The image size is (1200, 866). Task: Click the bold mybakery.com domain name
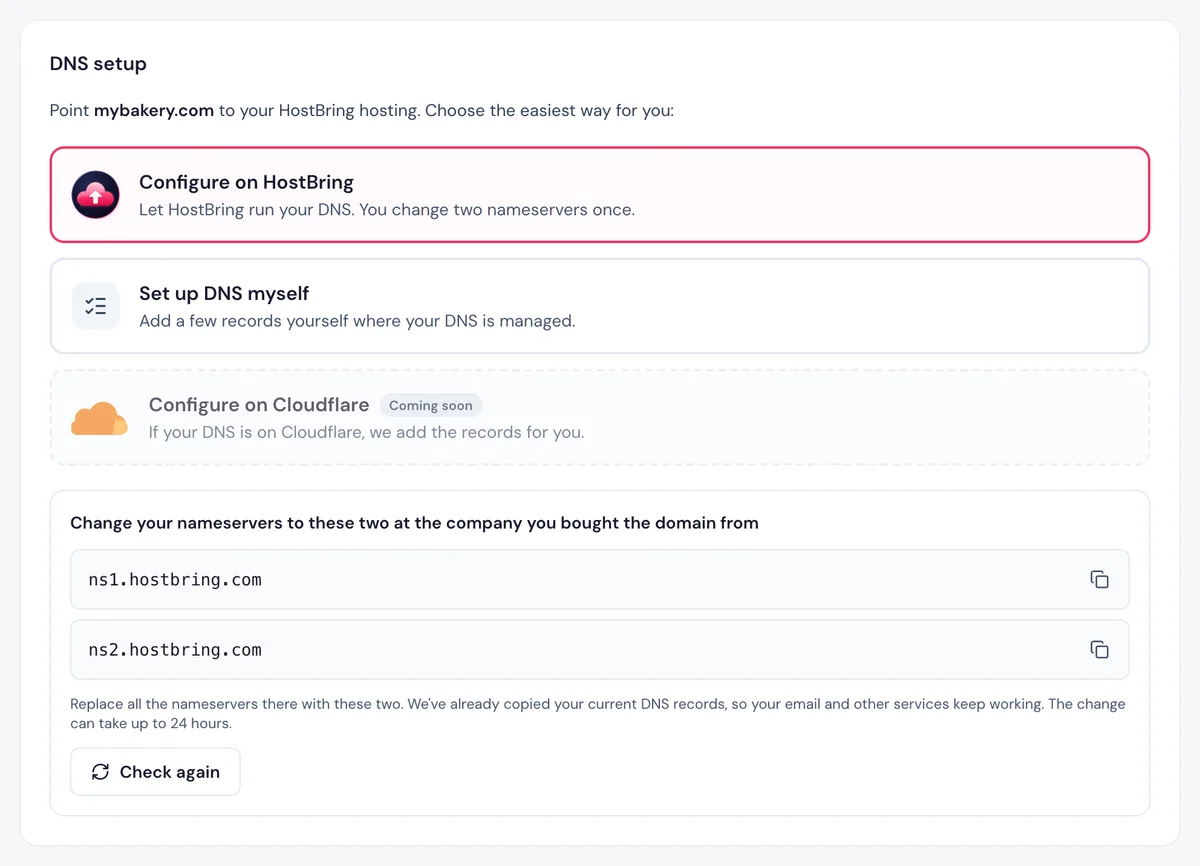coord(154,110)
